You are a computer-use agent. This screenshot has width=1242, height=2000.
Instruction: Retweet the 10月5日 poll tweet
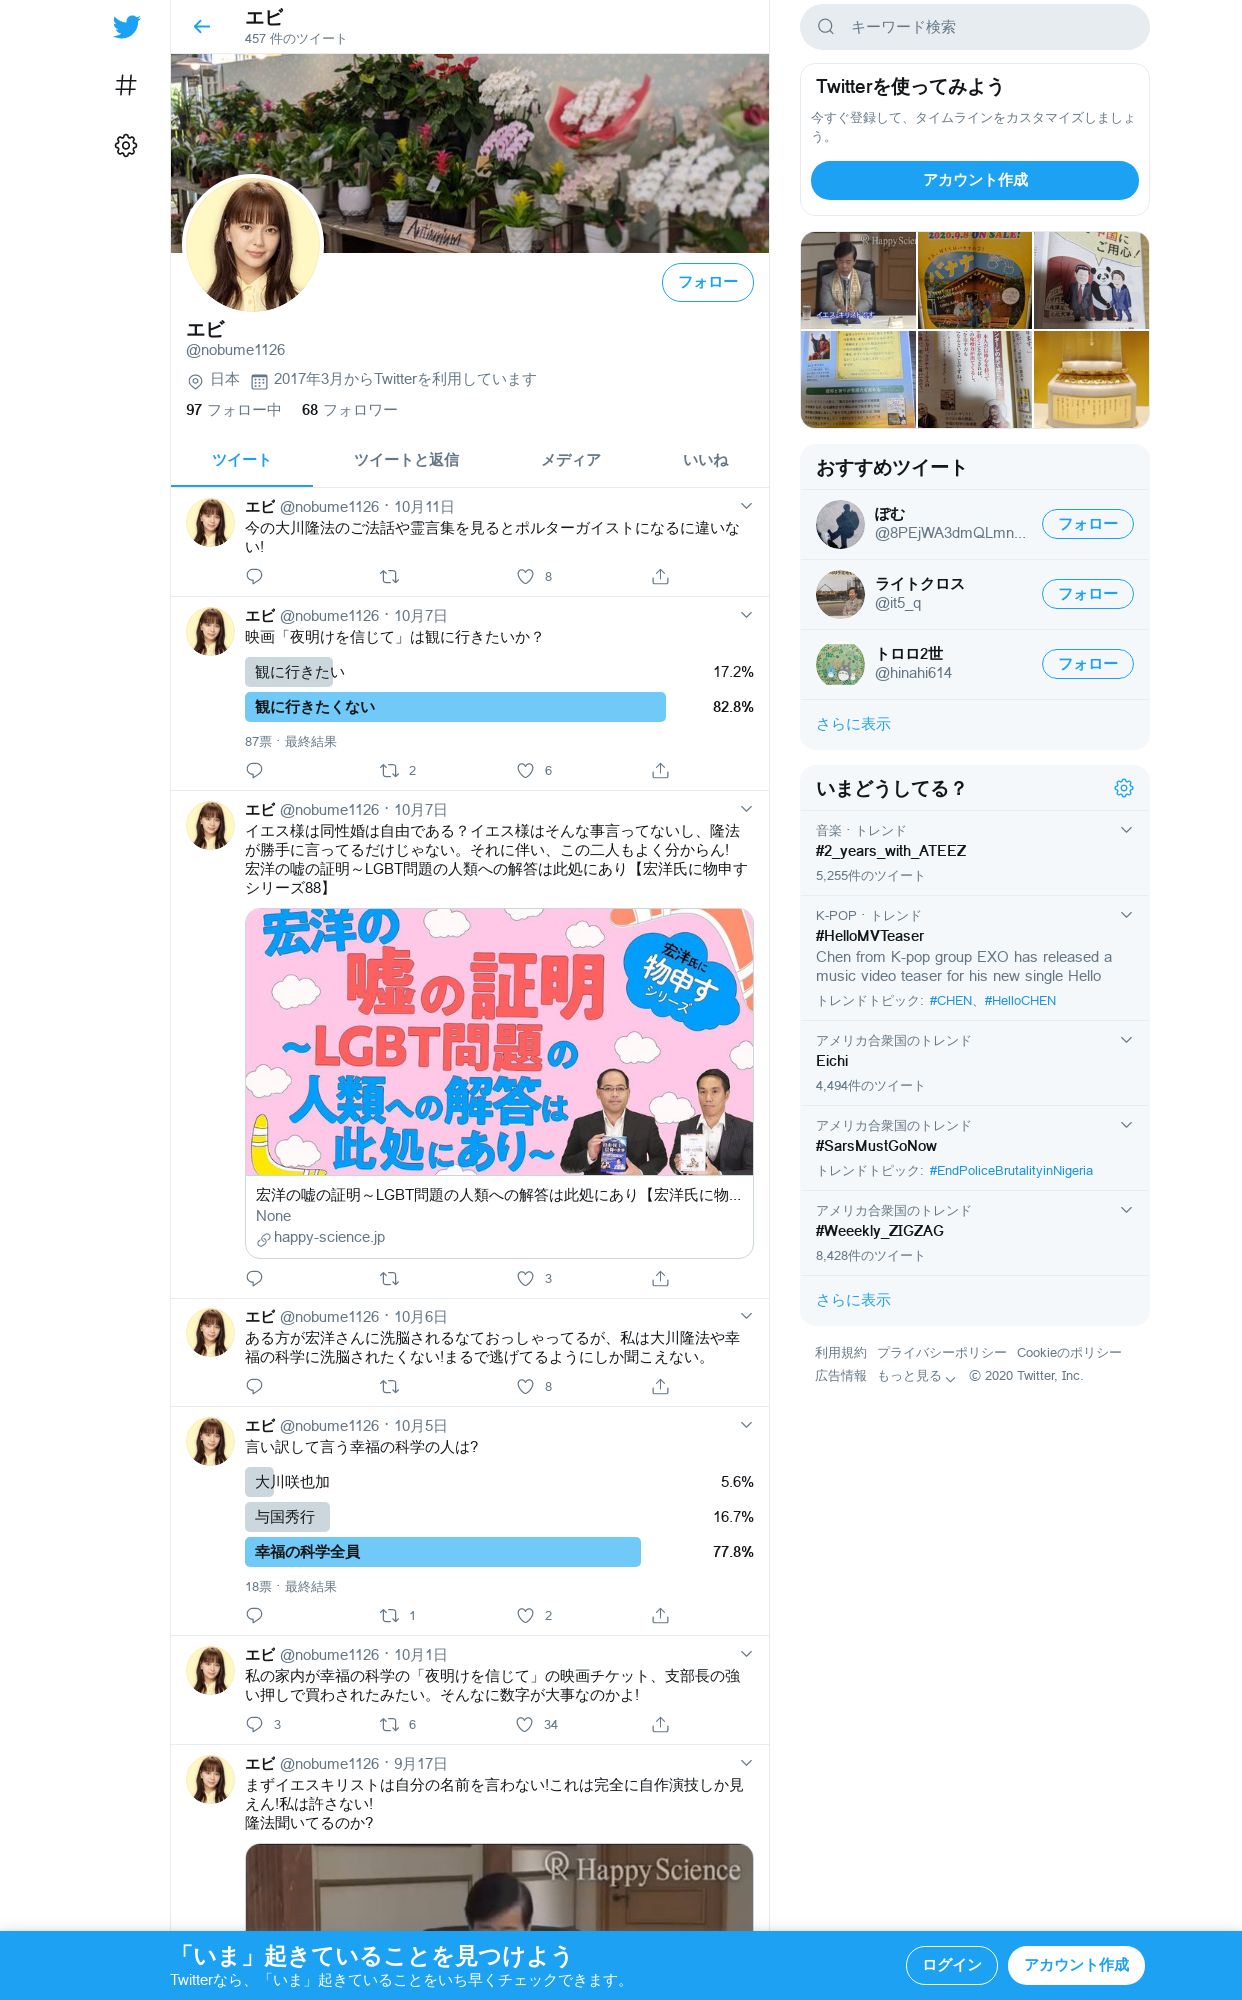tap(390, 1616)
